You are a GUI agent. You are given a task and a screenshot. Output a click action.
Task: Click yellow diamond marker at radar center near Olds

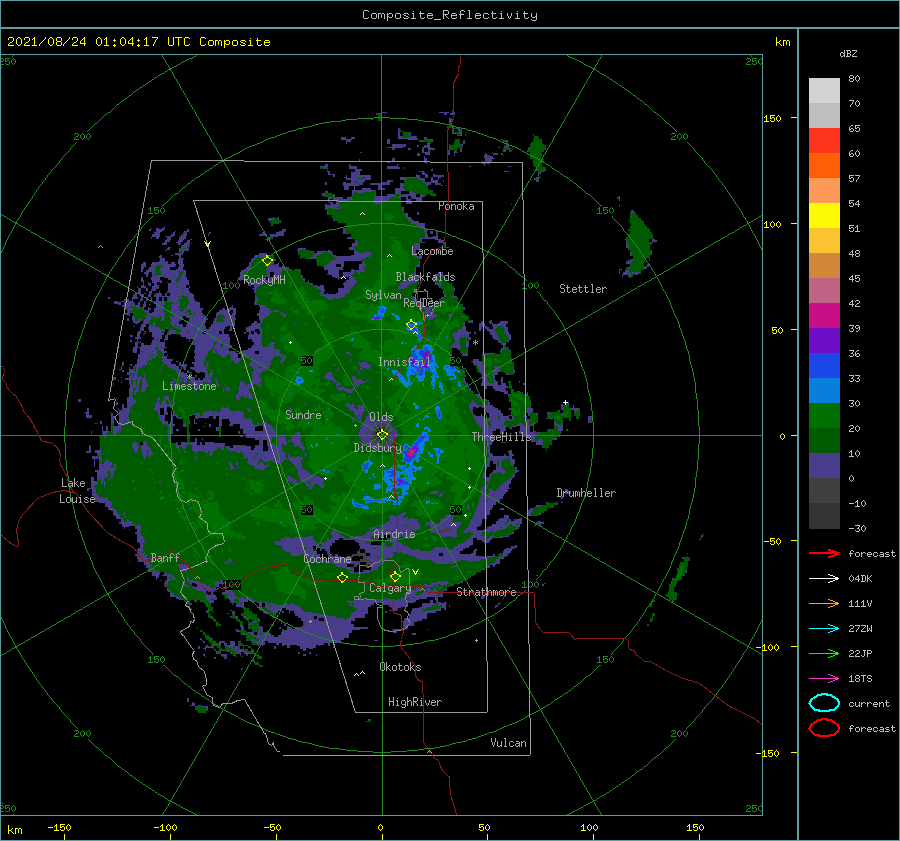tap(382, 435)
